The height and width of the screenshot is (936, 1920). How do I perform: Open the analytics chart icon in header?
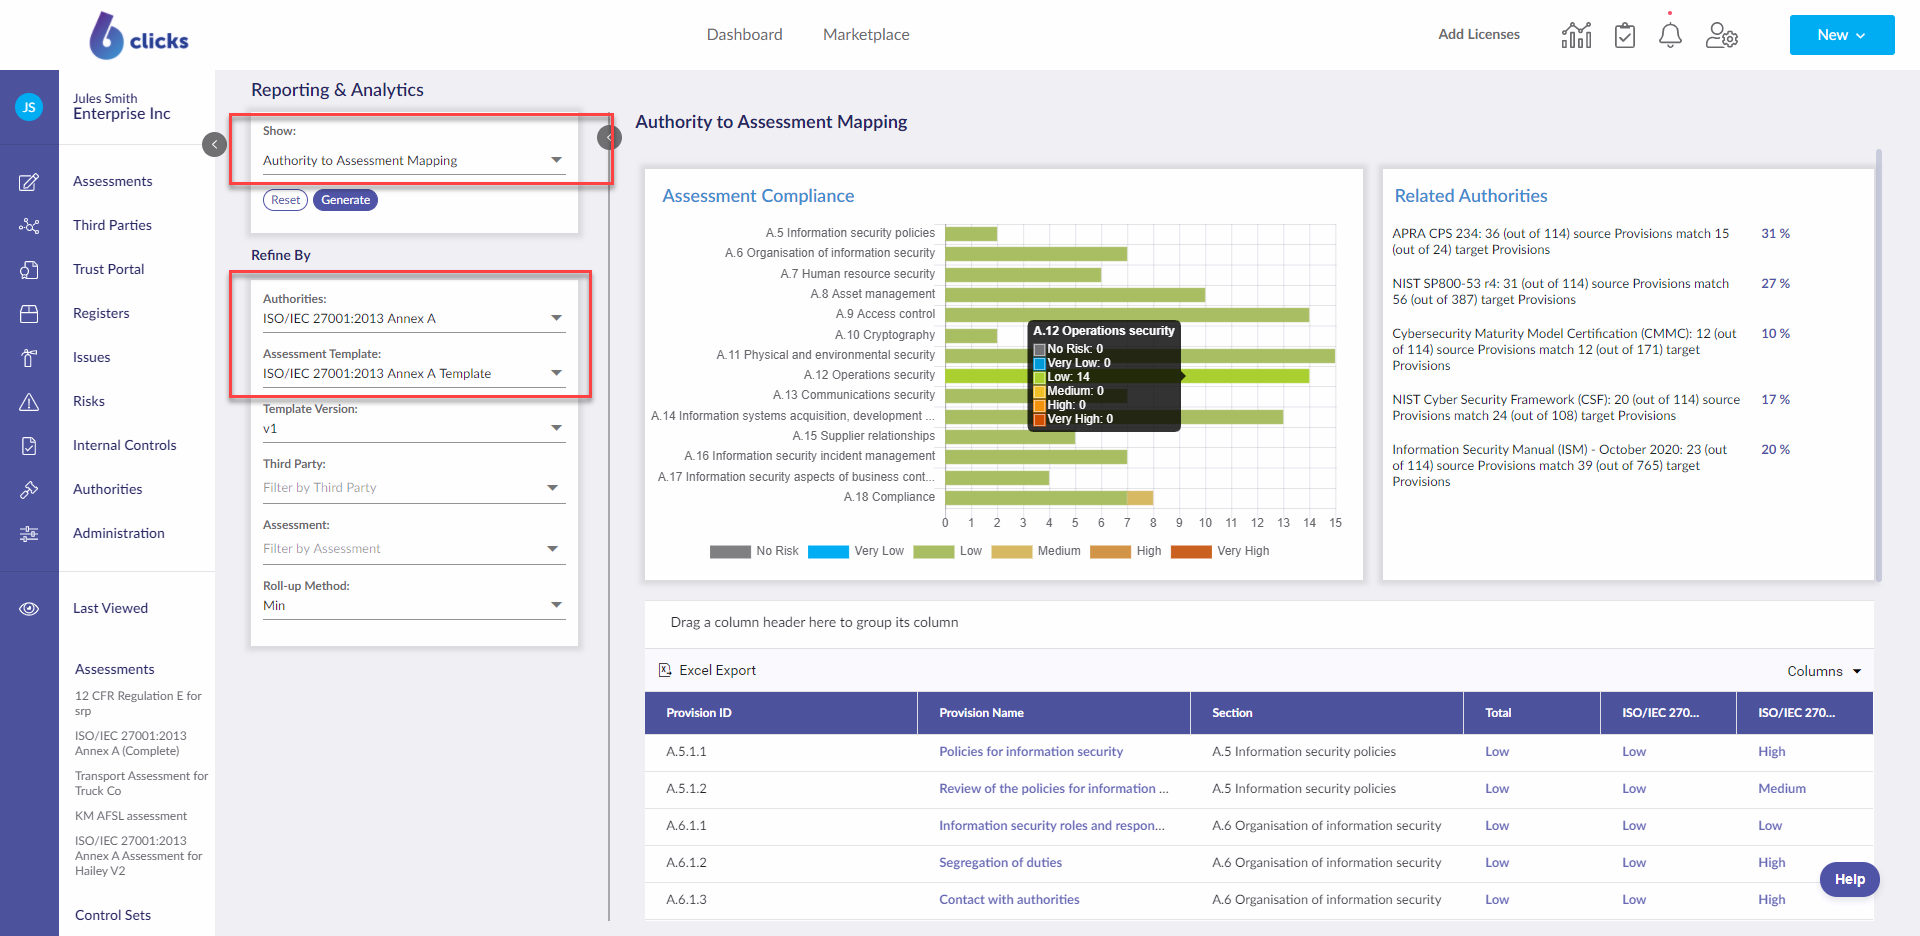click(1576, 35)
